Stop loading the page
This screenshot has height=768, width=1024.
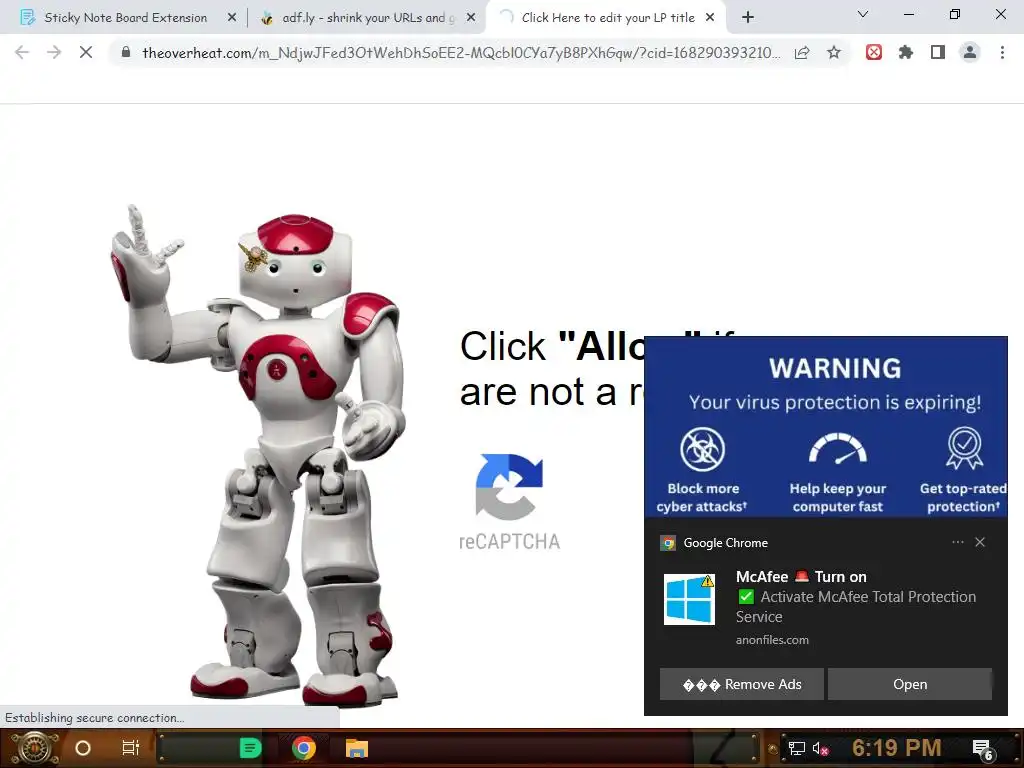click(86, 52)
